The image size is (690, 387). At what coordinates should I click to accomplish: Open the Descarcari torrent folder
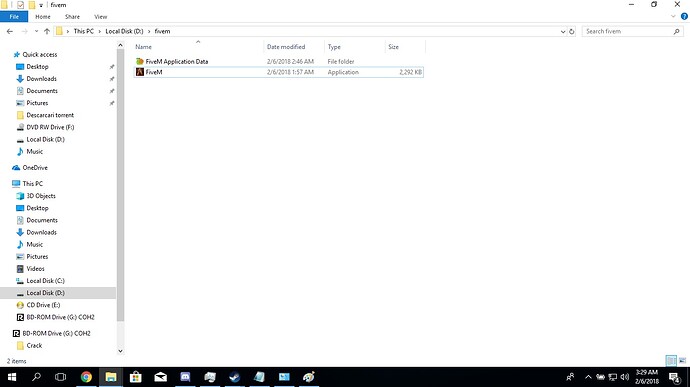(50, 115)
